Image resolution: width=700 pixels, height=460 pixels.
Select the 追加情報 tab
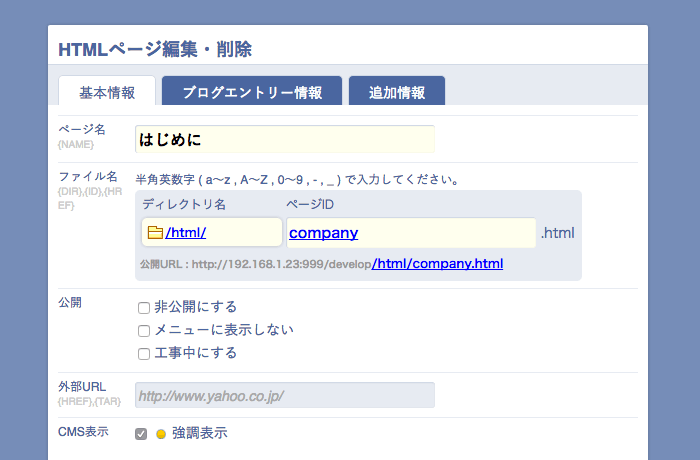pos(396,92)
